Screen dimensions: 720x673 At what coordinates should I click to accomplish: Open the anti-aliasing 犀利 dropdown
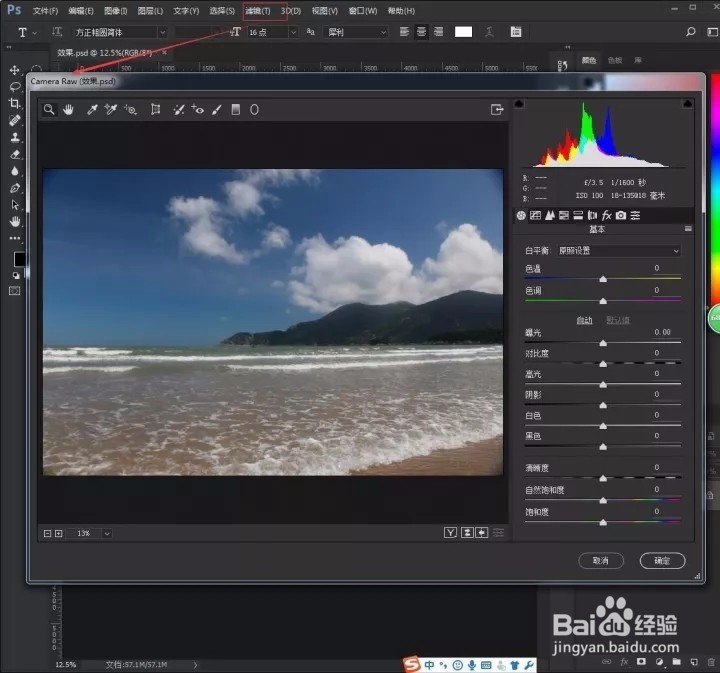pyautogui.click(x=356, y=32)
